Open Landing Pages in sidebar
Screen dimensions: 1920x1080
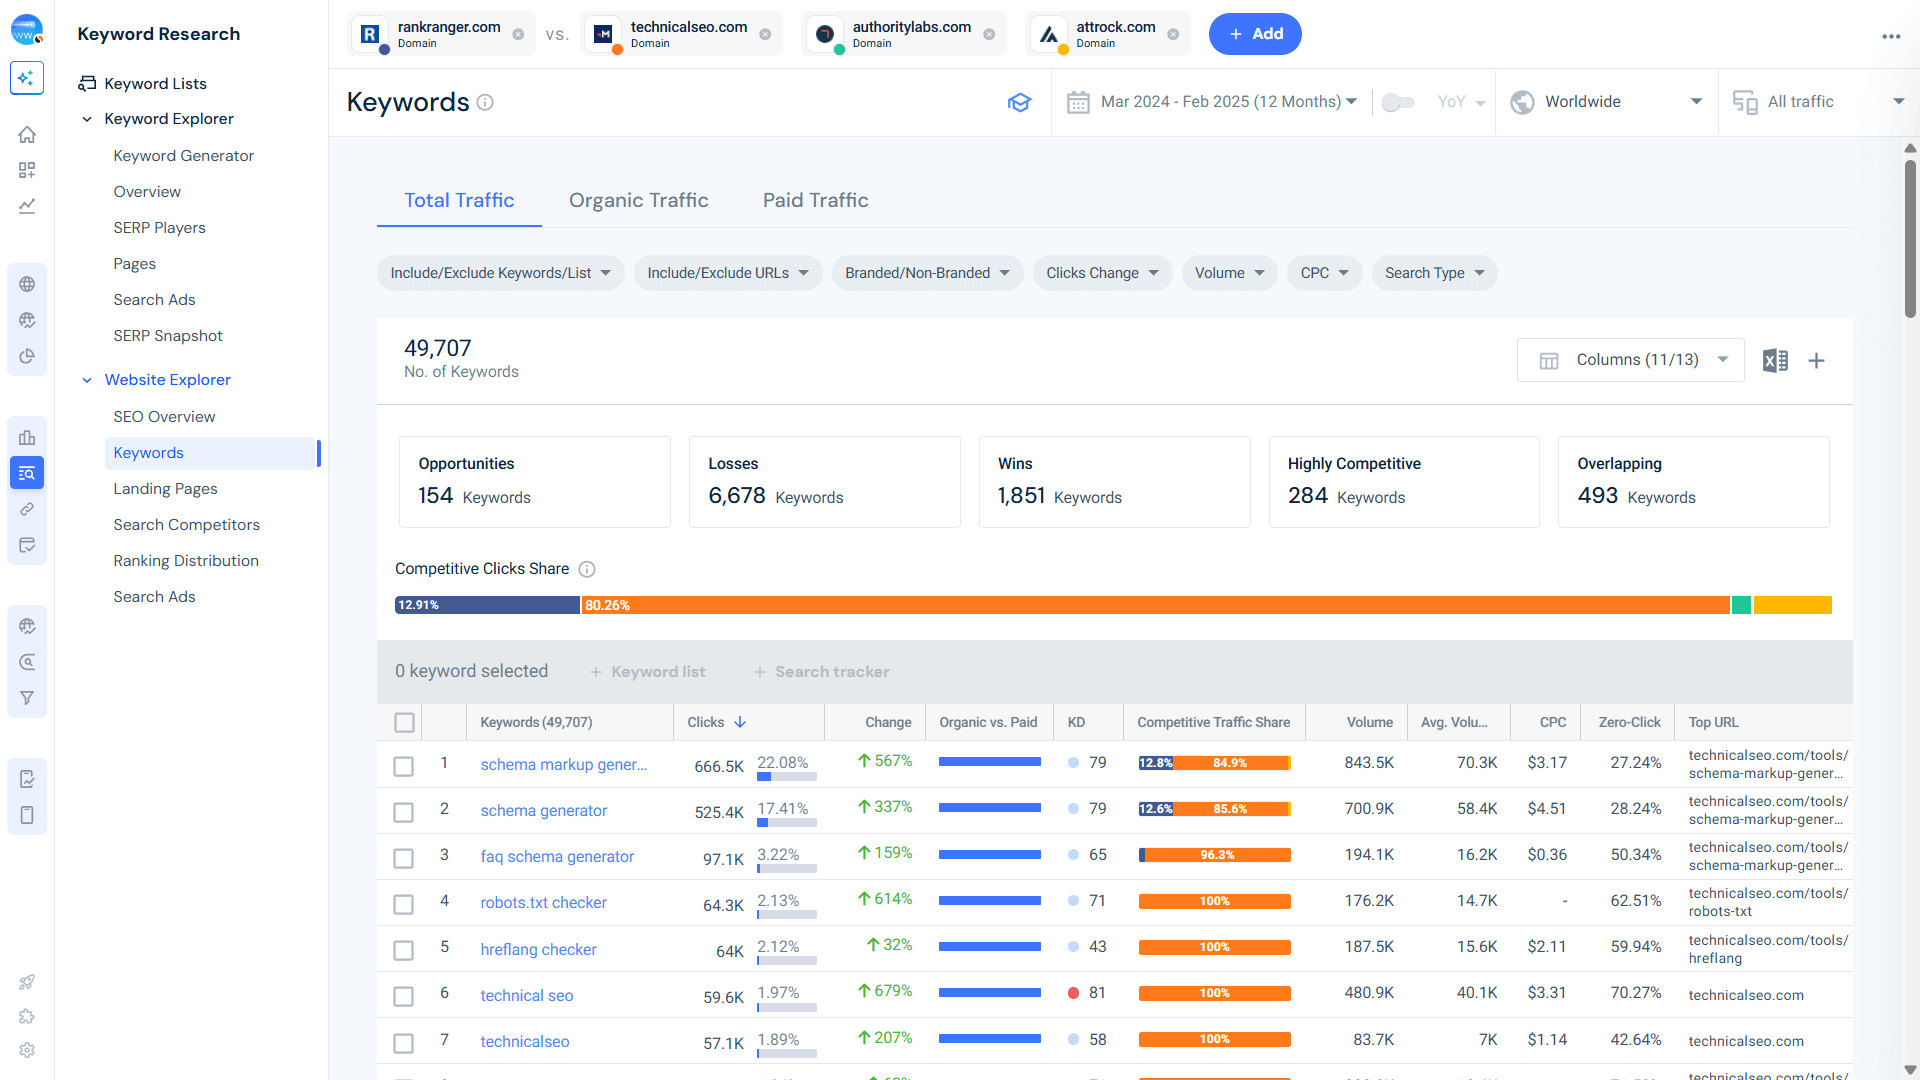click(x=165, y=489)
